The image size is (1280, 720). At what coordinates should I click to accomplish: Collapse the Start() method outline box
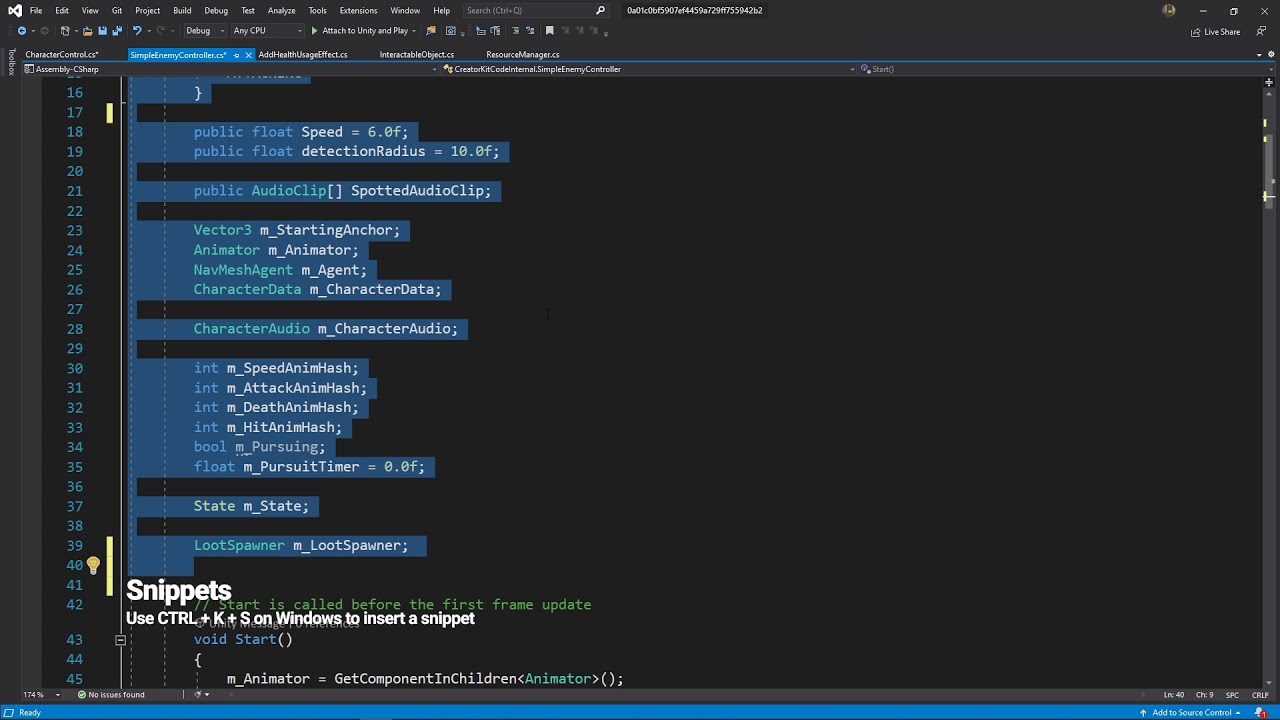pos(120,640)
